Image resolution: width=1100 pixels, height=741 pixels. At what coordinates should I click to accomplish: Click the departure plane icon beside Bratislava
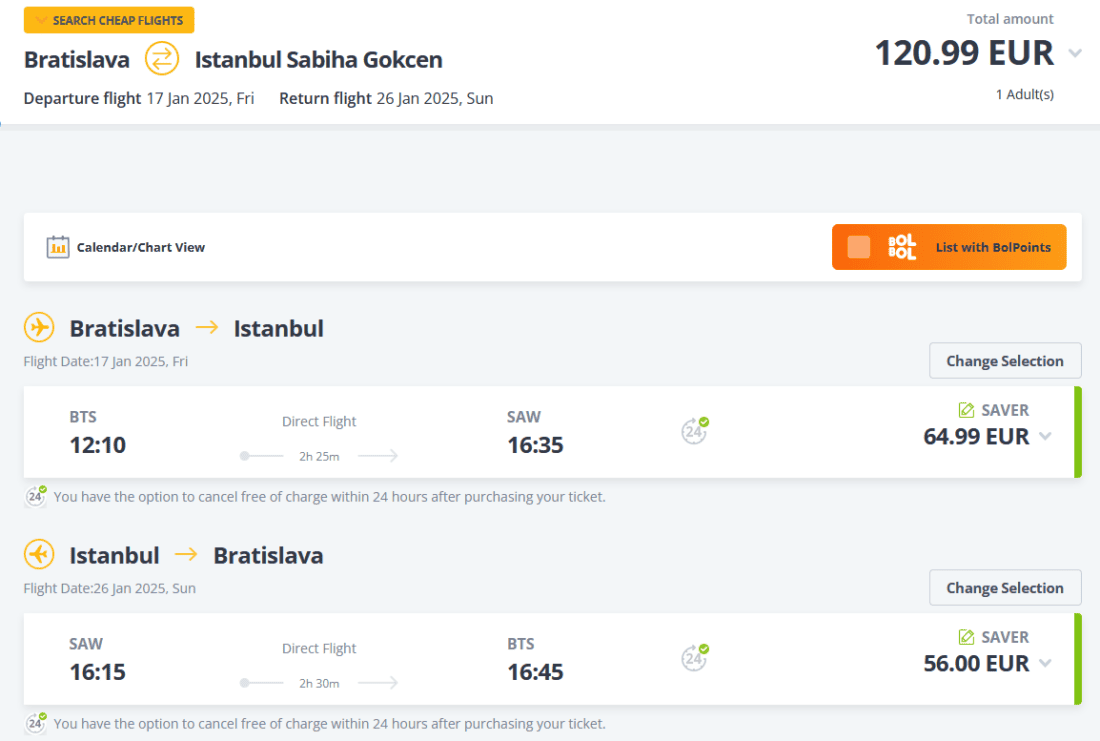coord(39,327)
